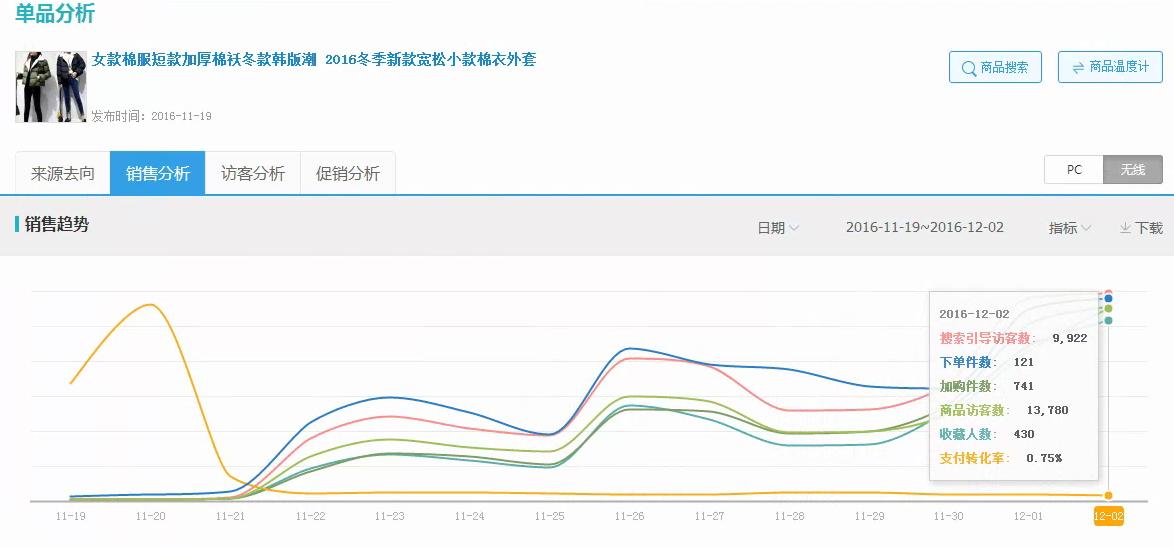The width and height of the screenshot is (1174, 548).
Task: Open the 访客分析 tab
Action: 253,174
